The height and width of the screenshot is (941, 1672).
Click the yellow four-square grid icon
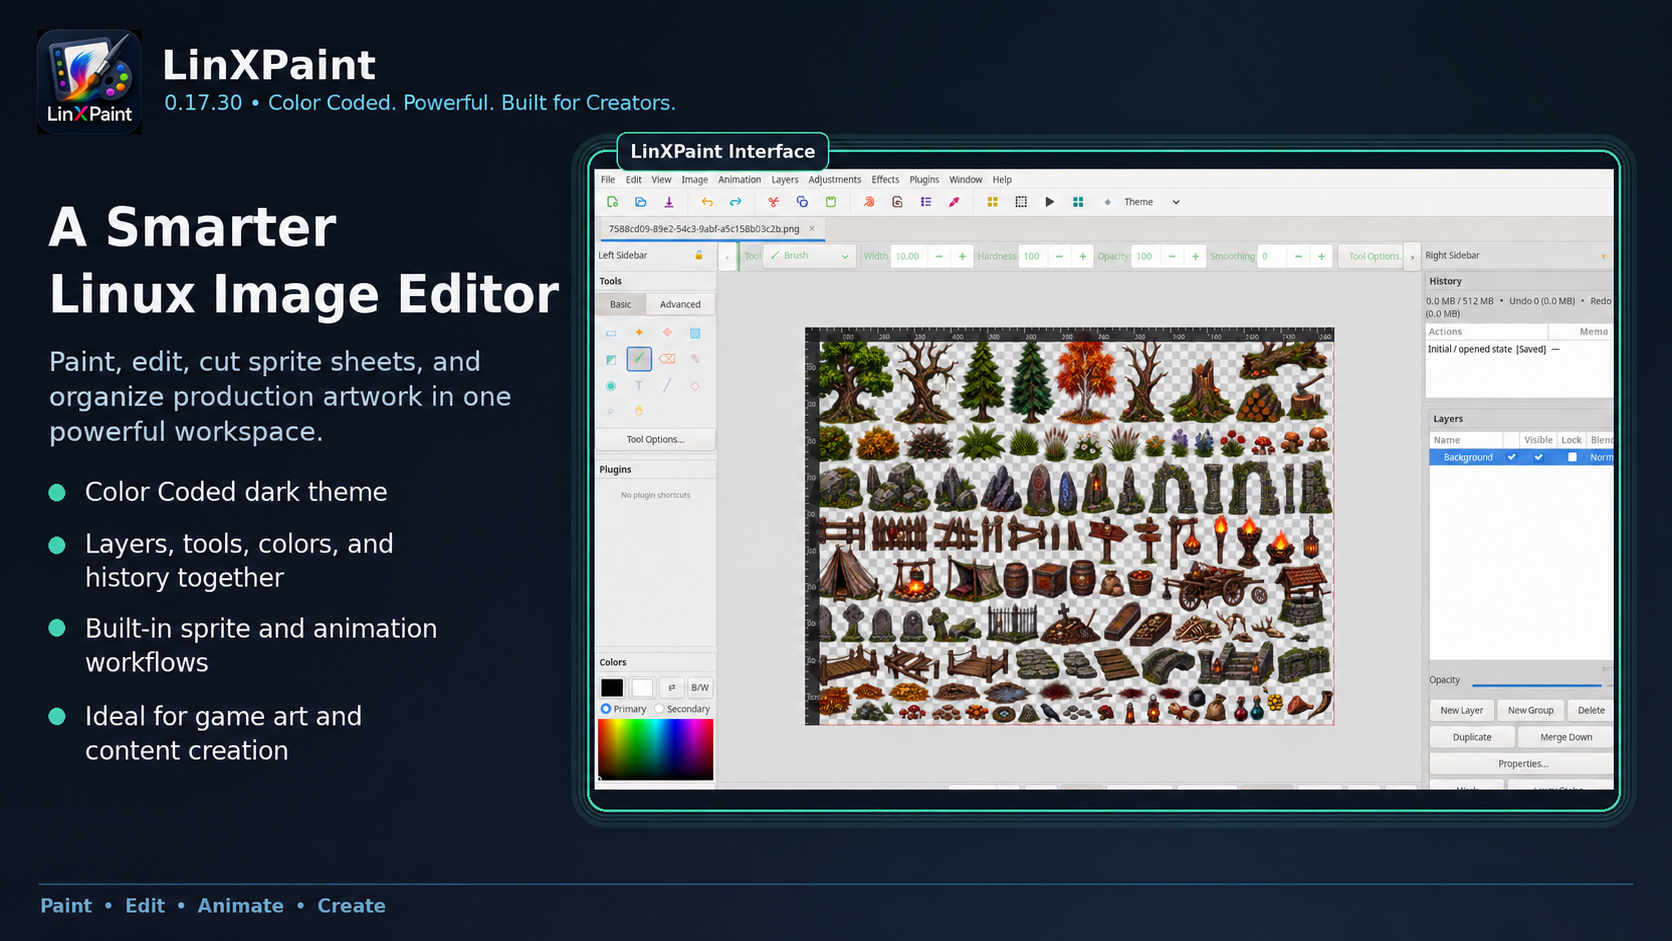tap(992, 202)
